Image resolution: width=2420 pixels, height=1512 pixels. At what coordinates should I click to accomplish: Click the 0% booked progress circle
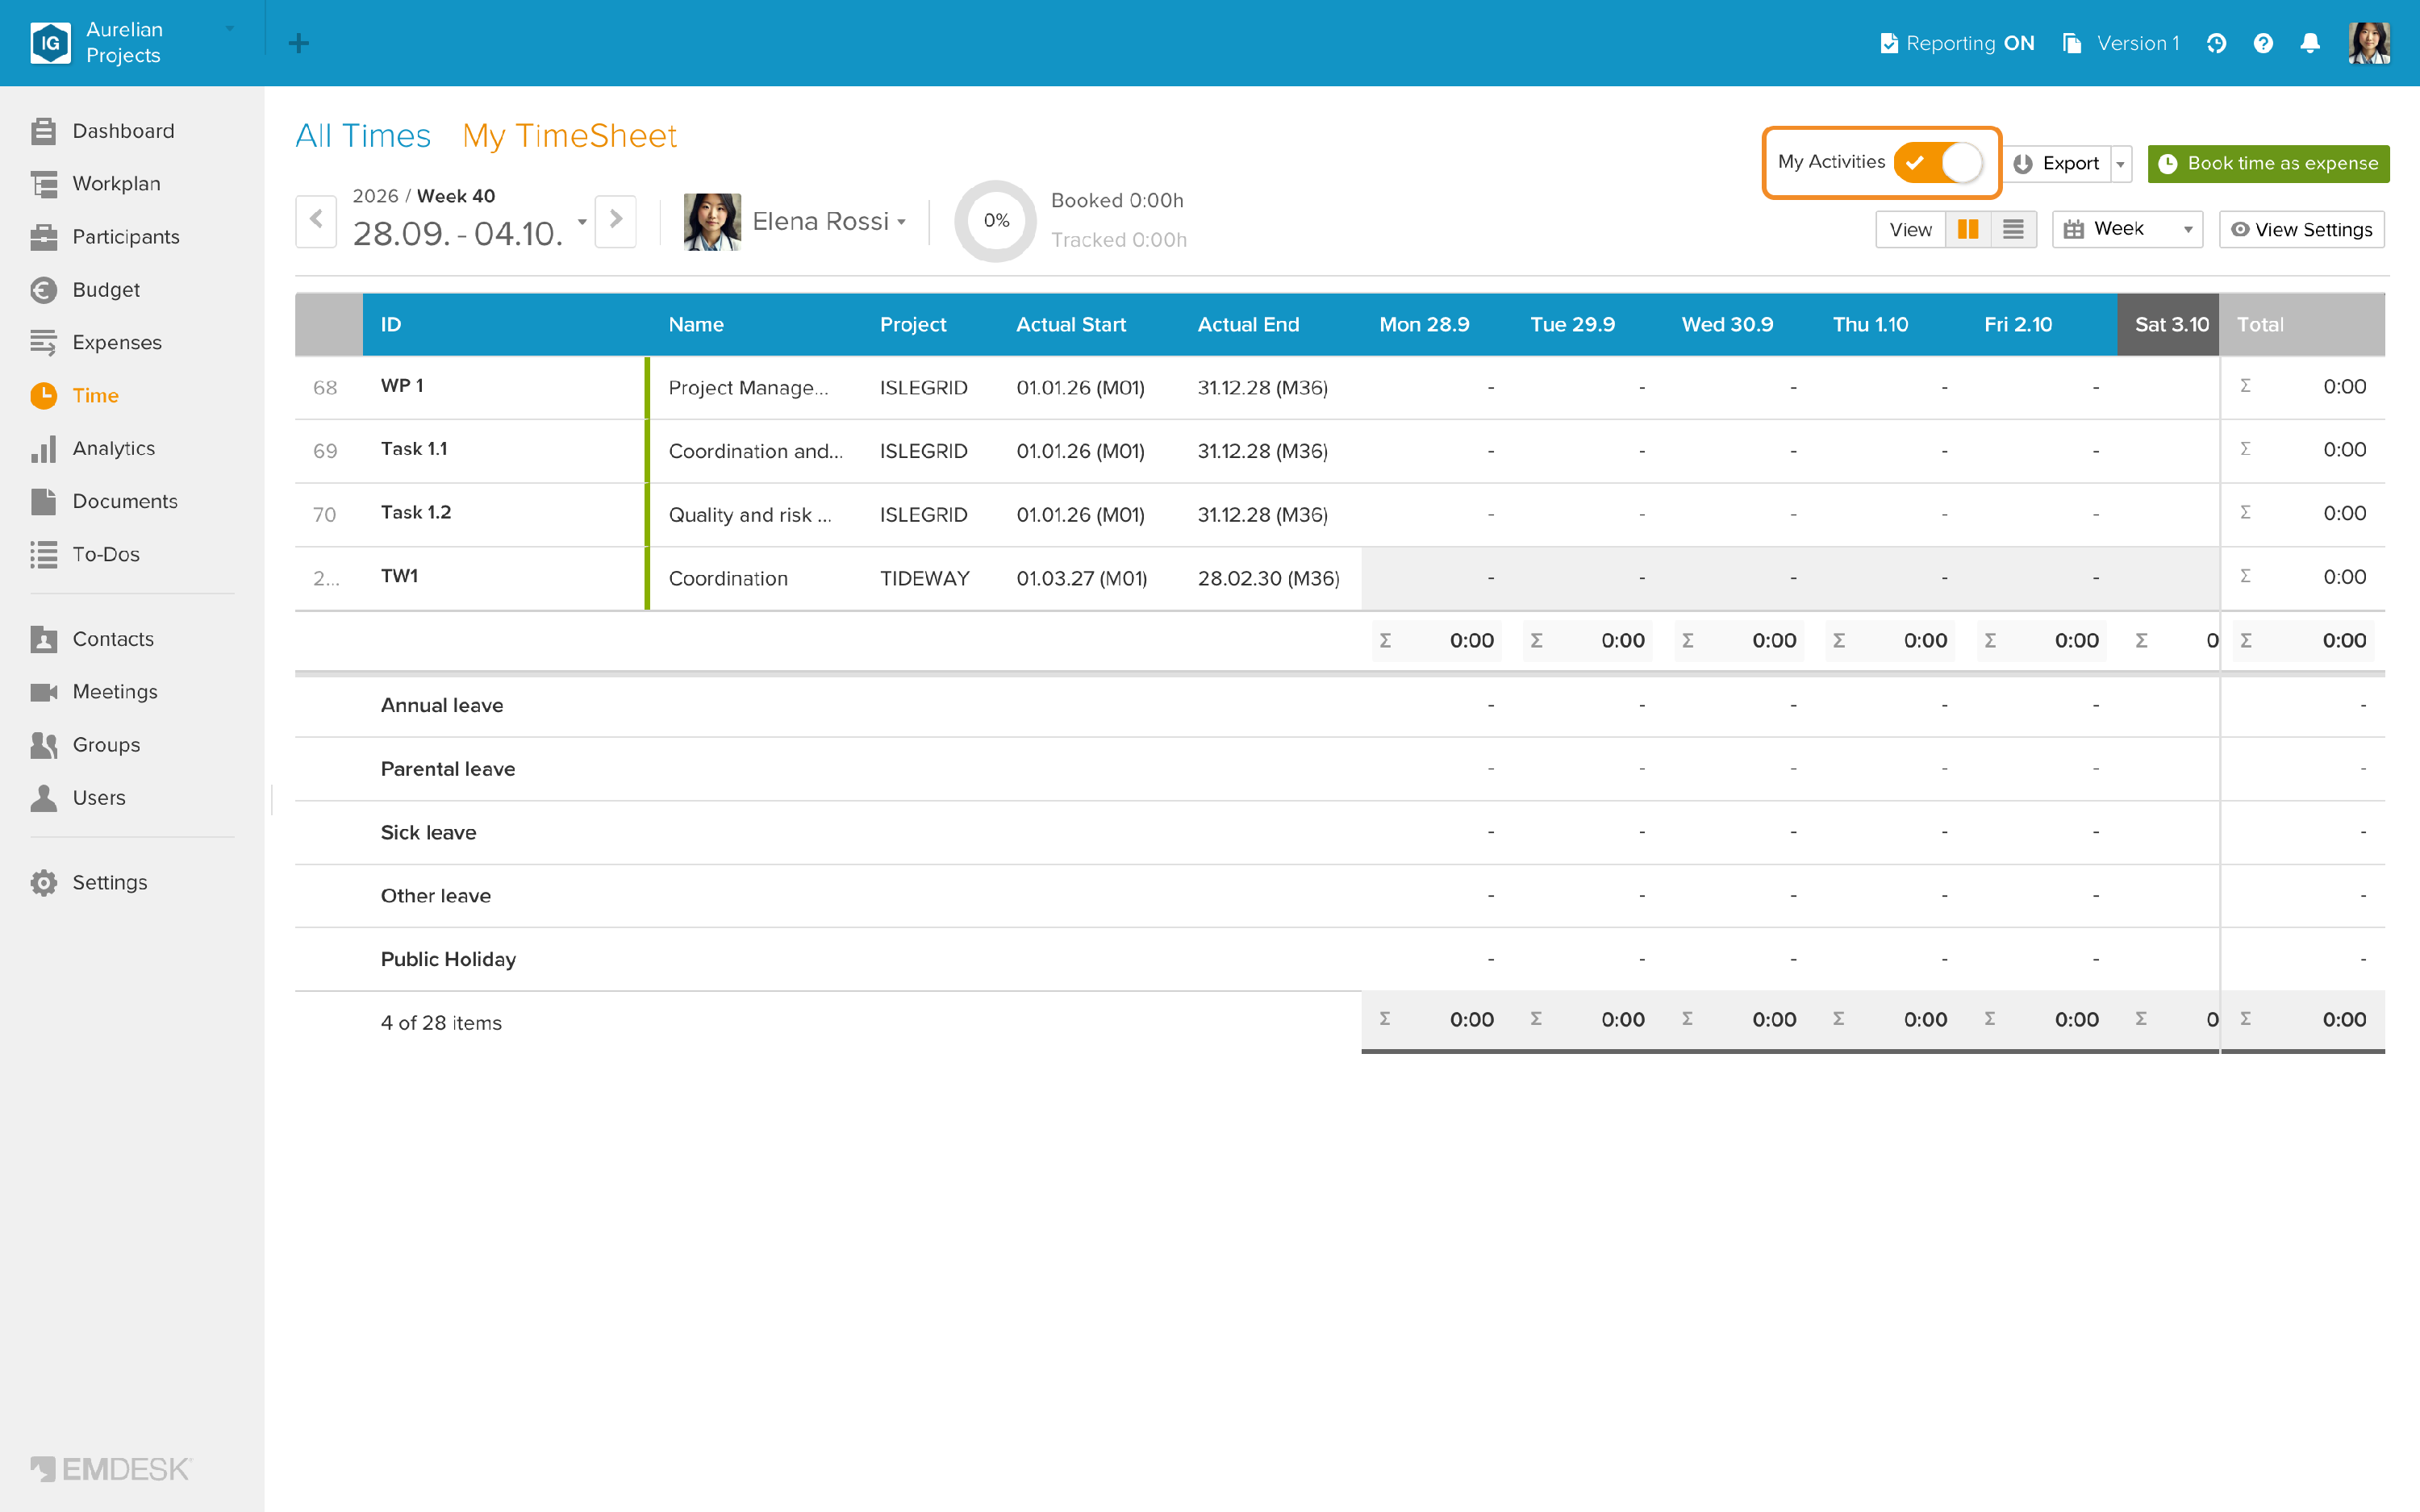(996, 221)
